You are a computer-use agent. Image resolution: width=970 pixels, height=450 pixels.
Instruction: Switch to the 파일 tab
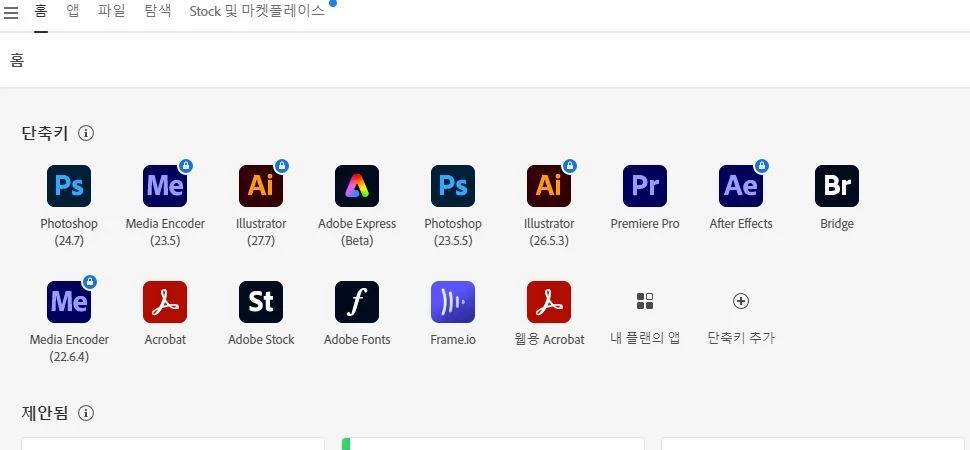(112, 11)
